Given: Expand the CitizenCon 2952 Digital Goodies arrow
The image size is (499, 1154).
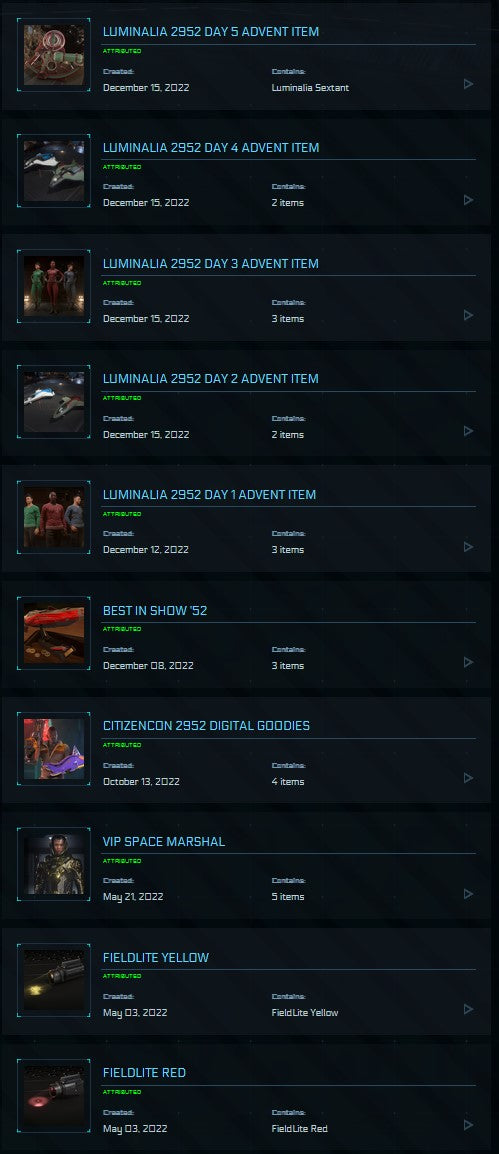Looking at the screenshot, I should (468, 778).
